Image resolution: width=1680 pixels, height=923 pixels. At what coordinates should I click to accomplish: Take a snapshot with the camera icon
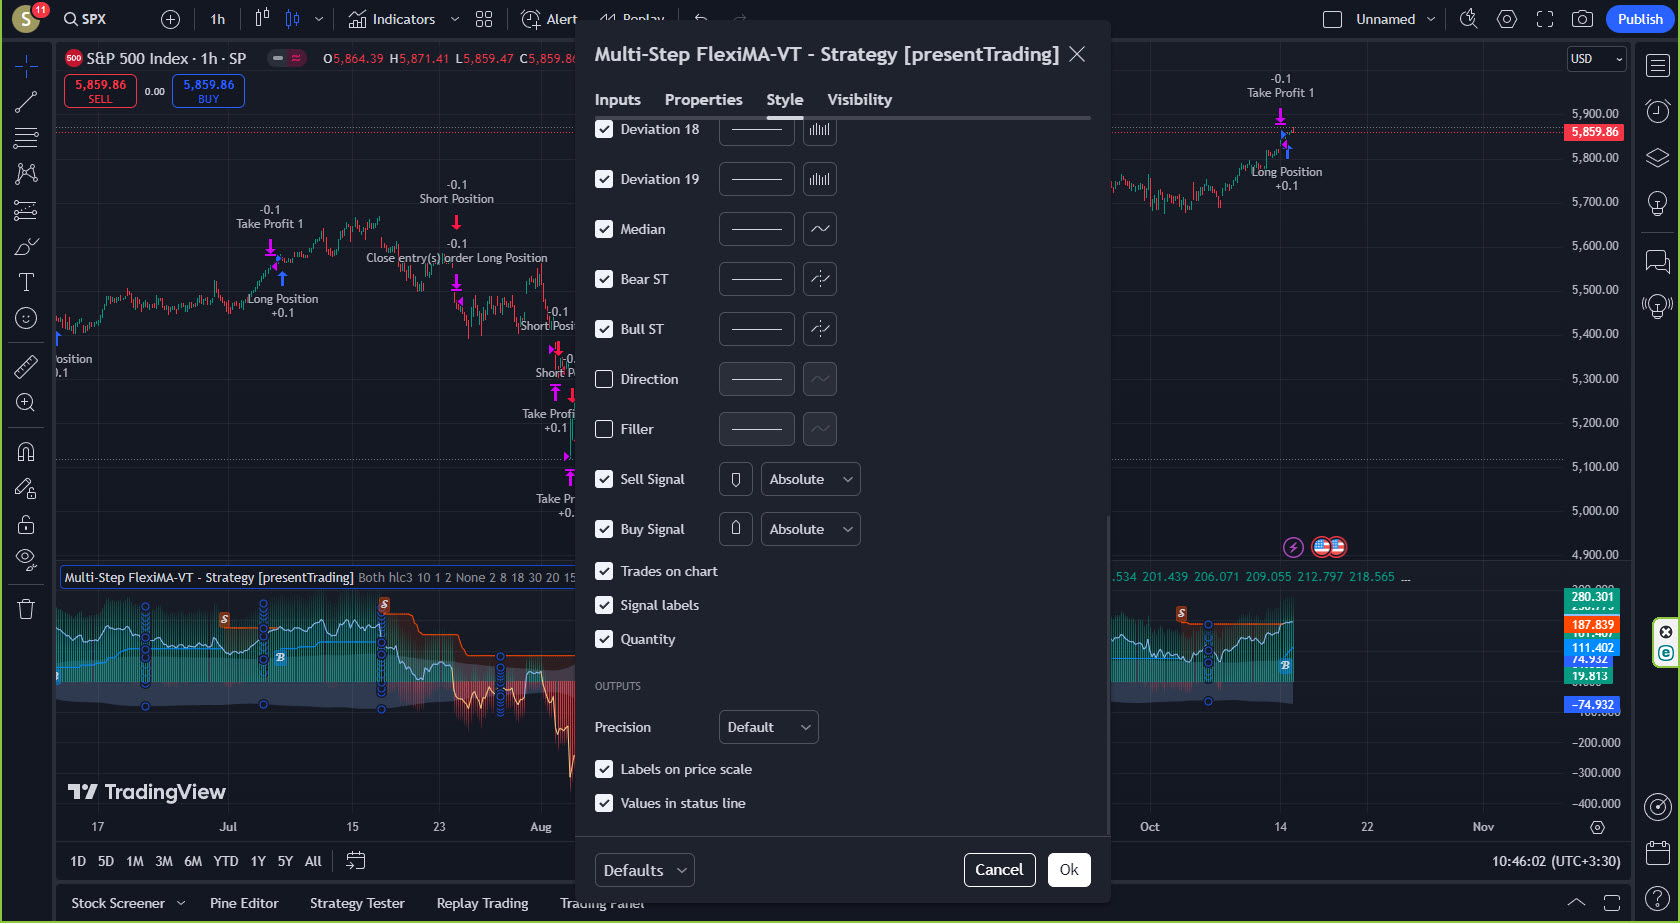(1582, 19)
